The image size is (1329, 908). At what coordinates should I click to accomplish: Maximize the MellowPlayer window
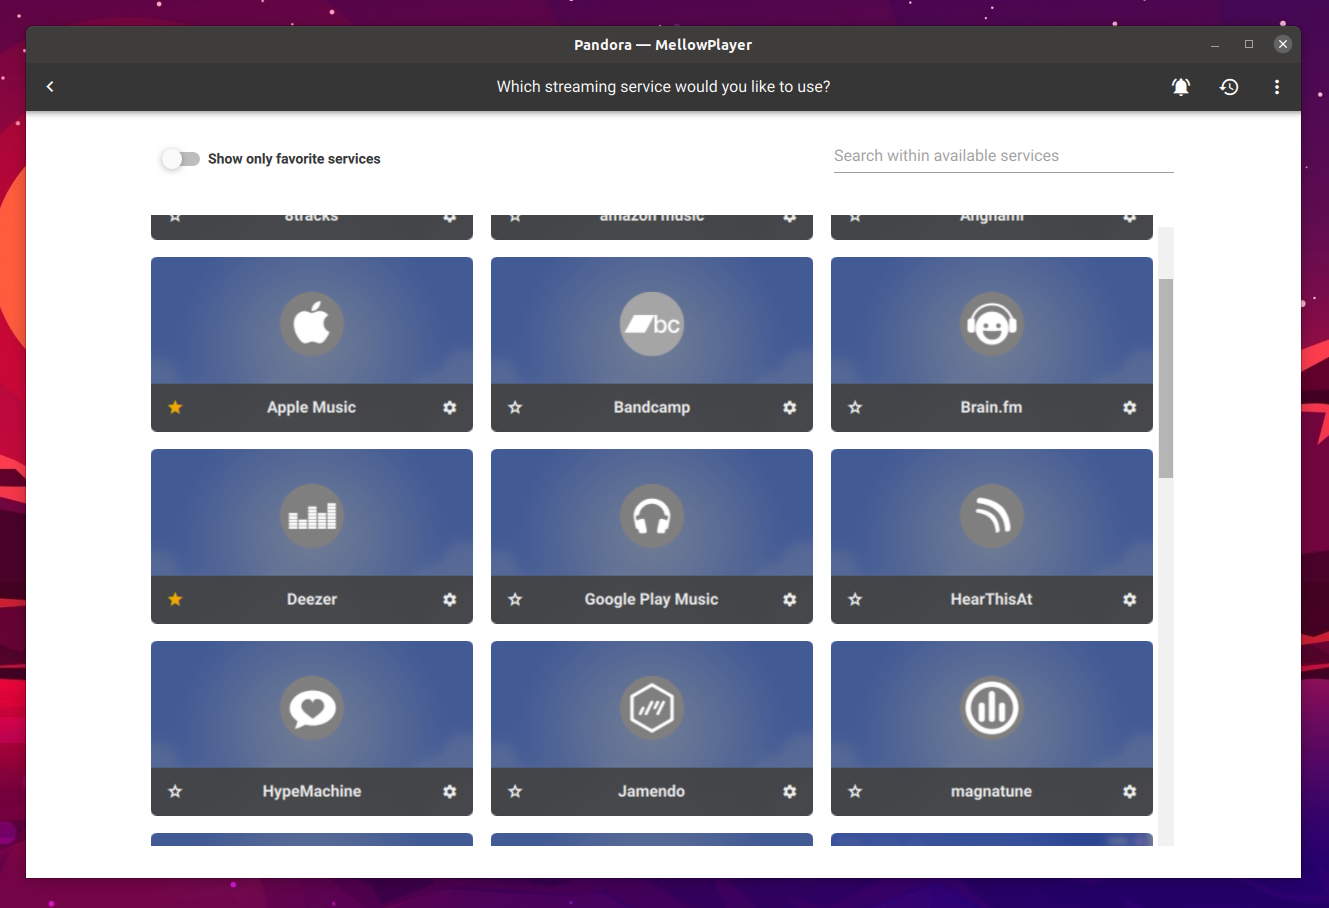pos(1249,44)
